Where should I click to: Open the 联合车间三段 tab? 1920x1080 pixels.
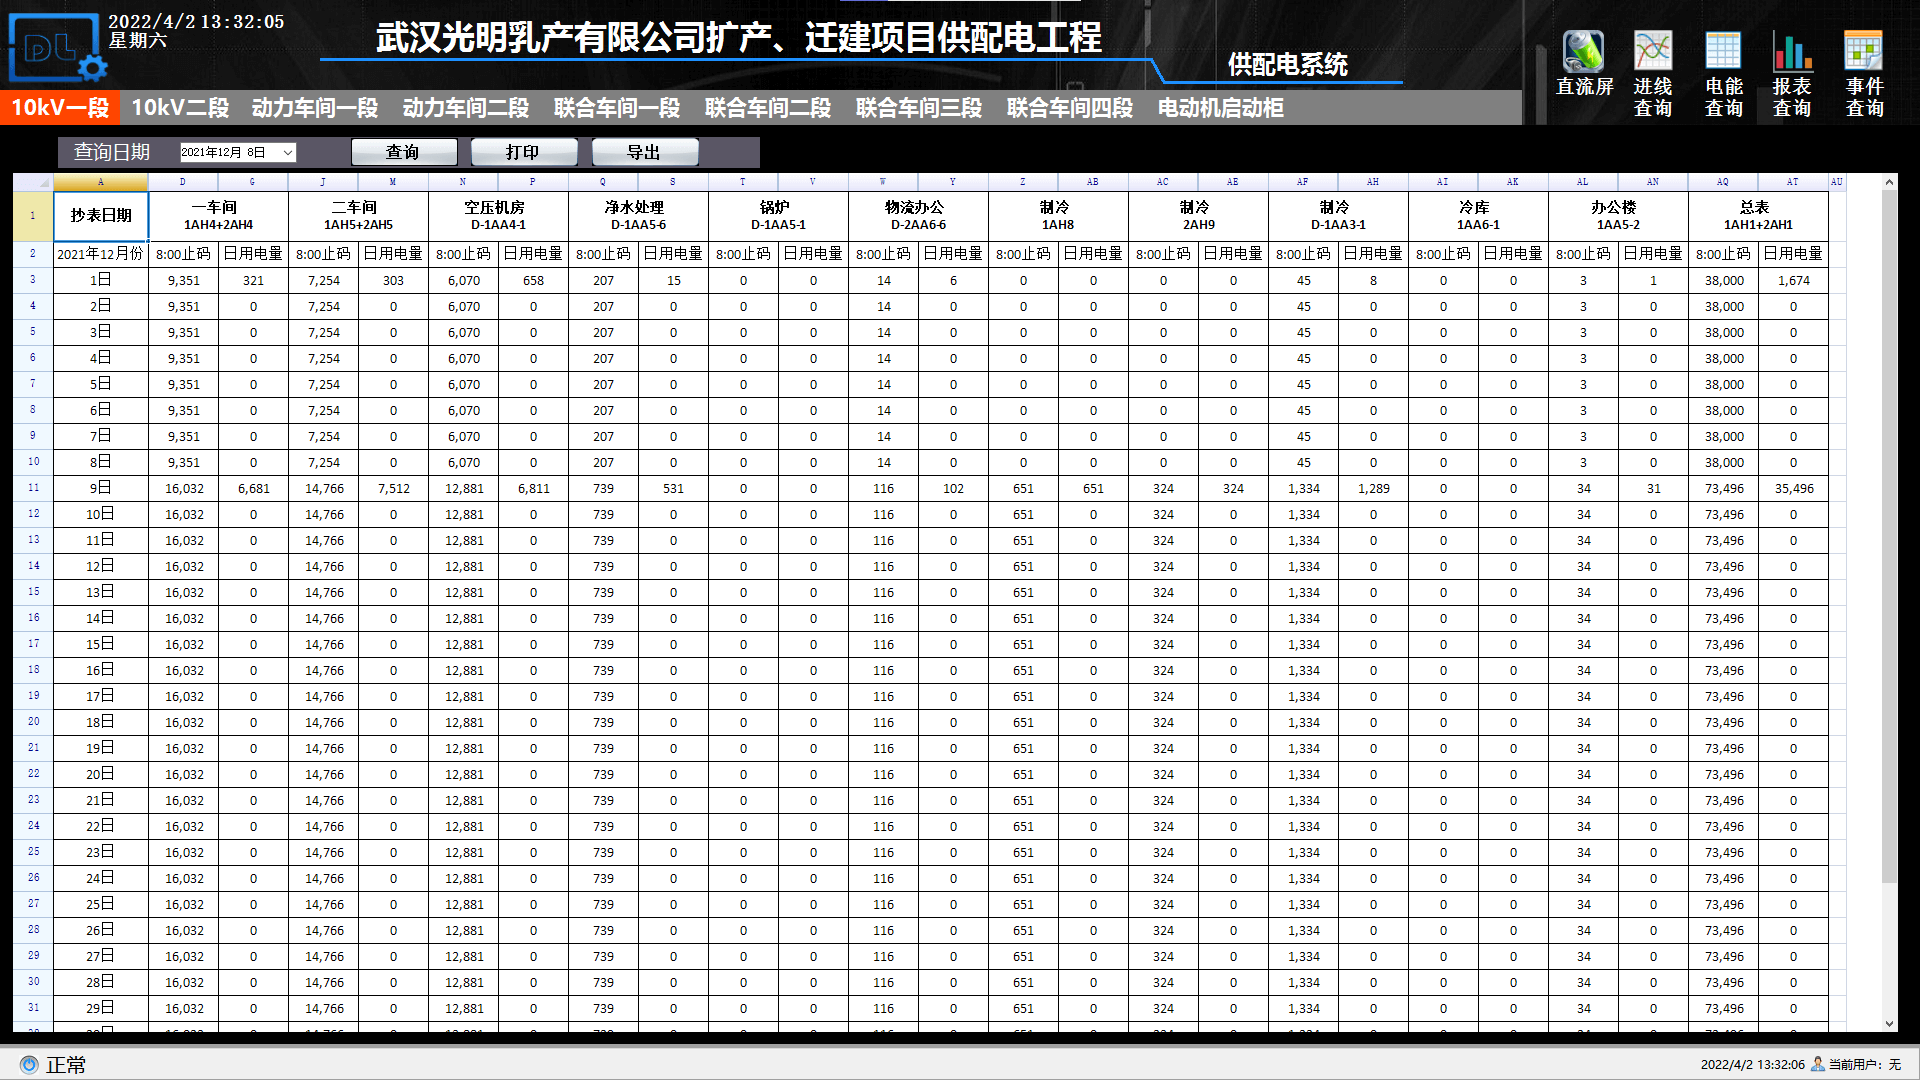click(919, 108)
